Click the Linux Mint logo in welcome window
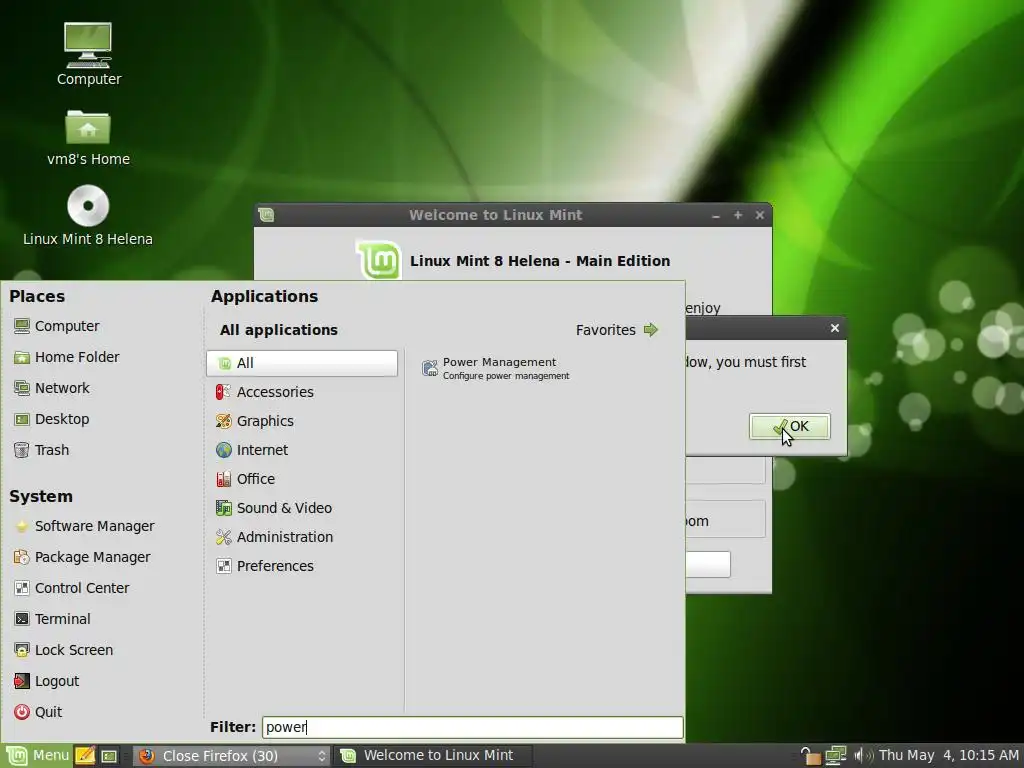Image resolution: width=1024 pixels, height=768 pixels. click(x=379, y=260)
